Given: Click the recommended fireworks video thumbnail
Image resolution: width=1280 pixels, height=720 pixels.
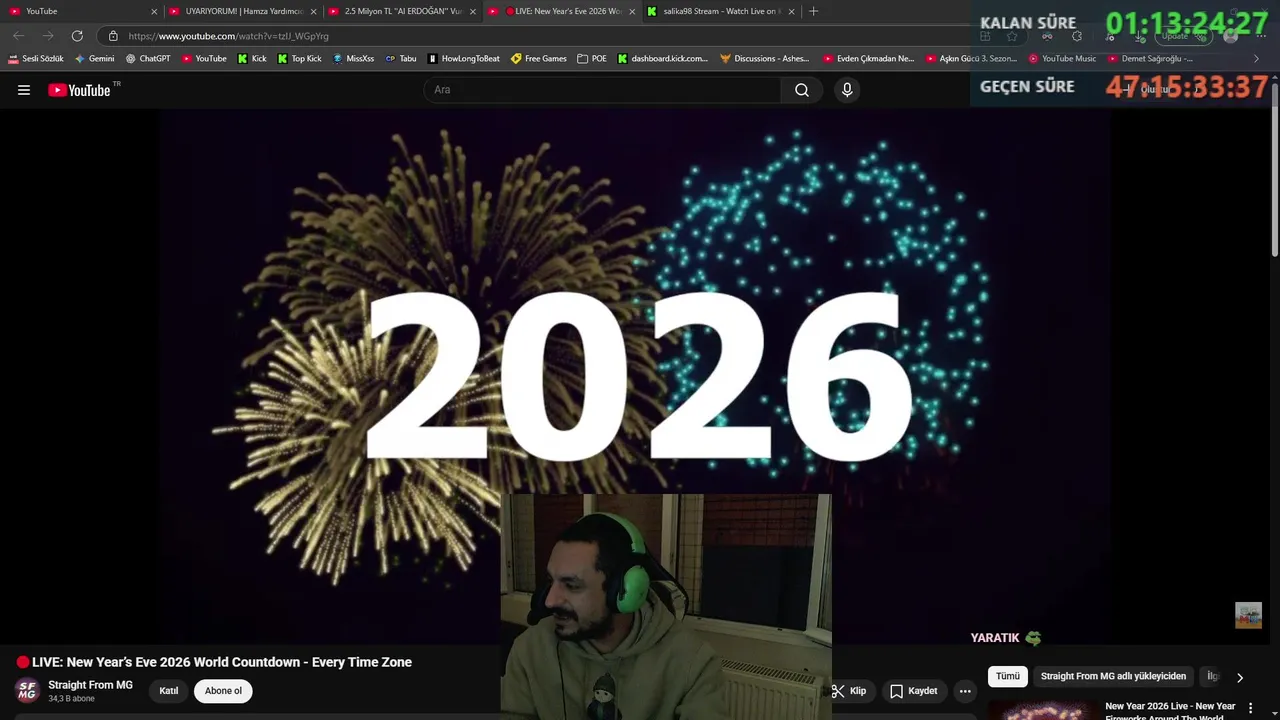Looking at the screenshot, I should tap(1044, 710).
